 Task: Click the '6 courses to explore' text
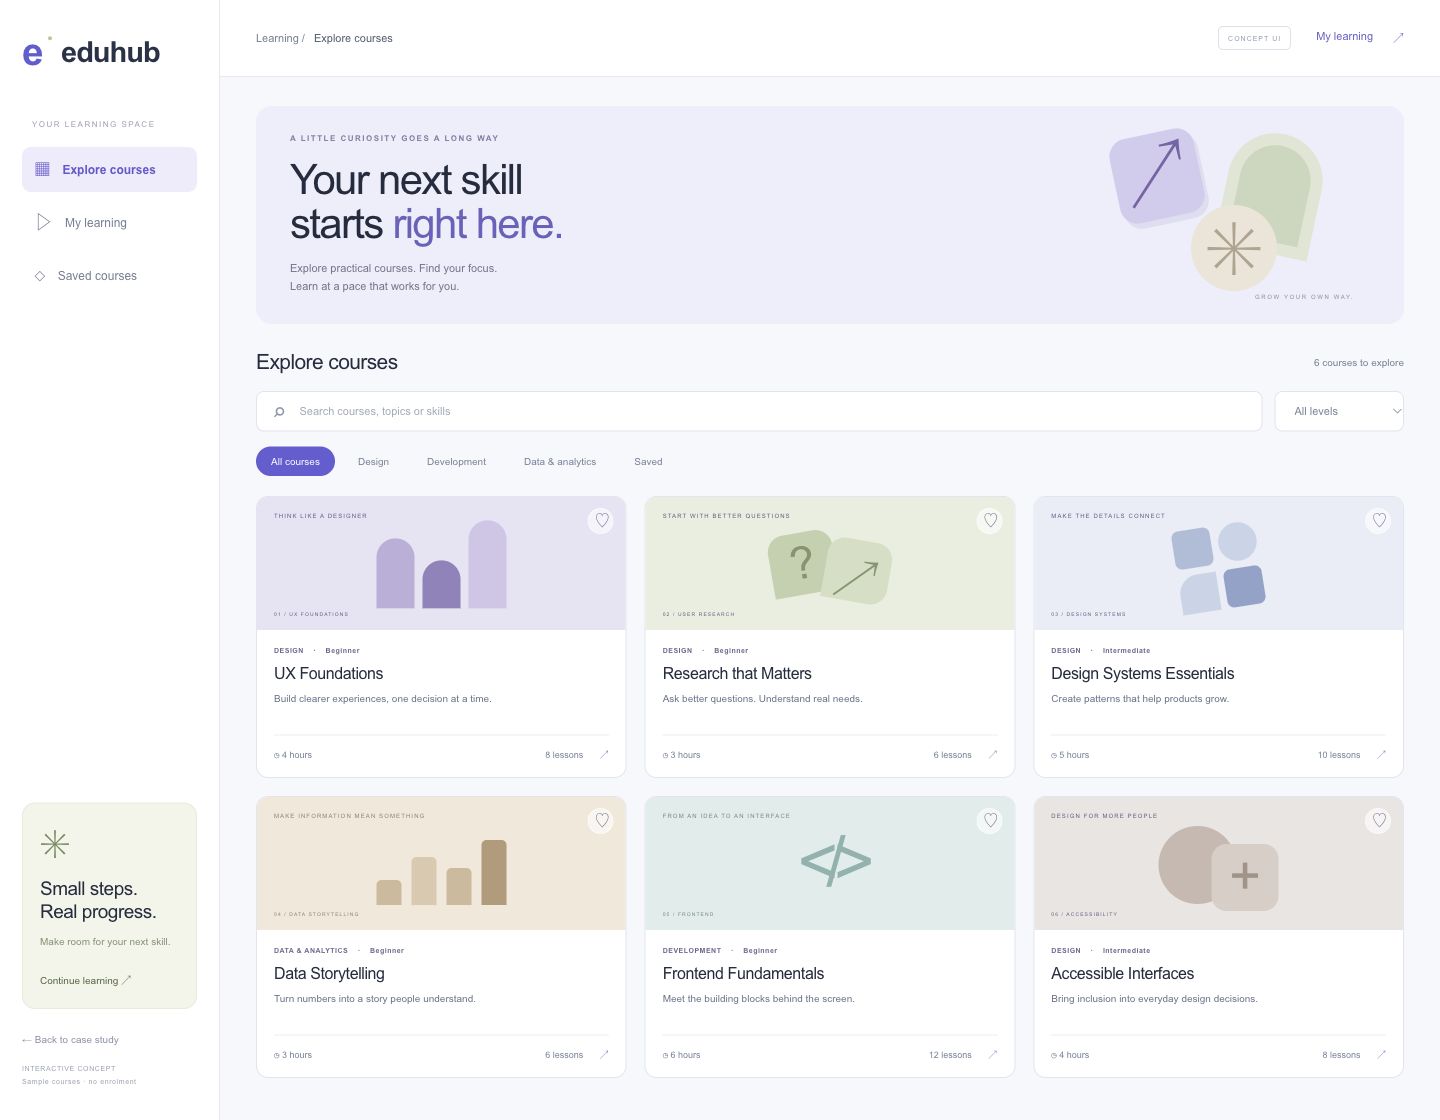(1358, 363)
